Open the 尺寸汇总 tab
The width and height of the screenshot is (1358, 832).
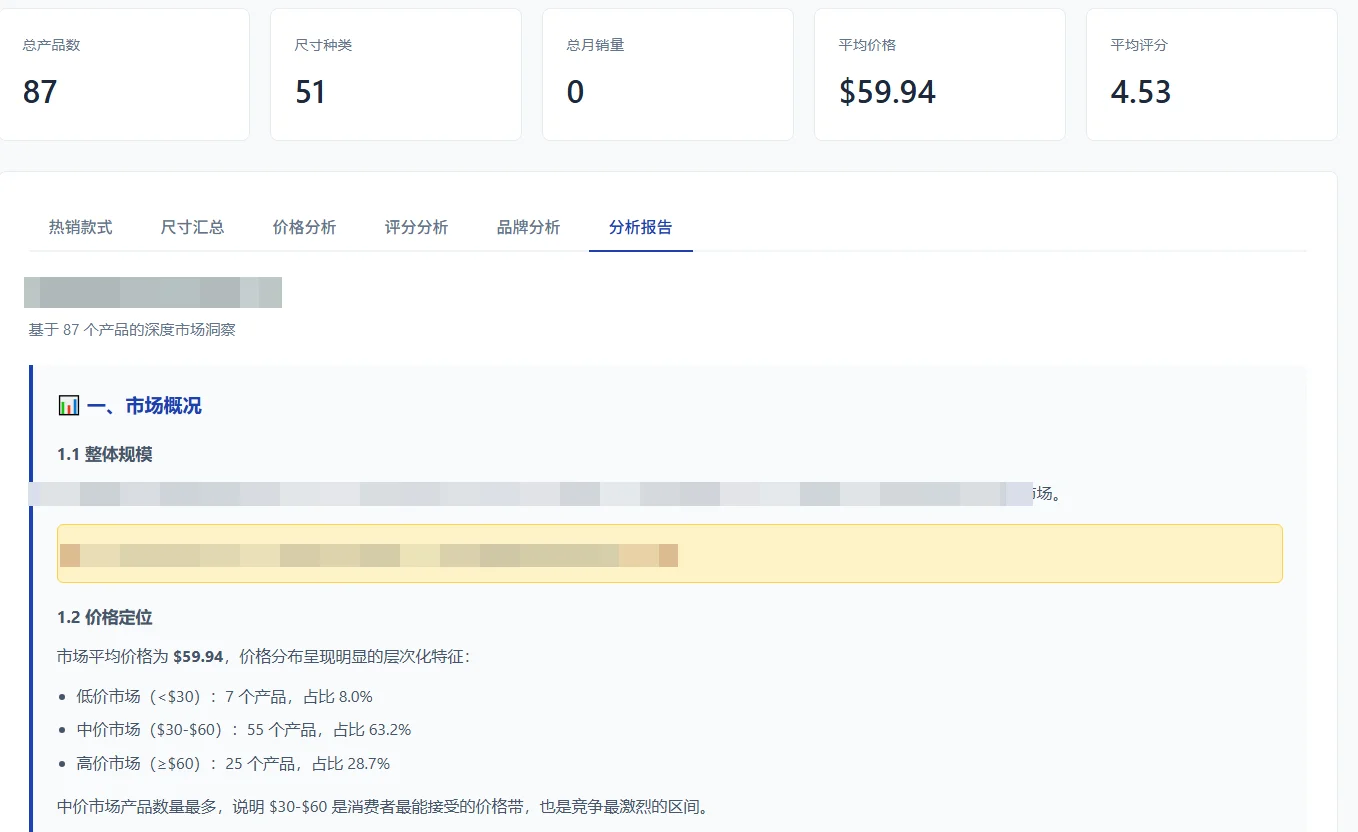tap(192, 227)
